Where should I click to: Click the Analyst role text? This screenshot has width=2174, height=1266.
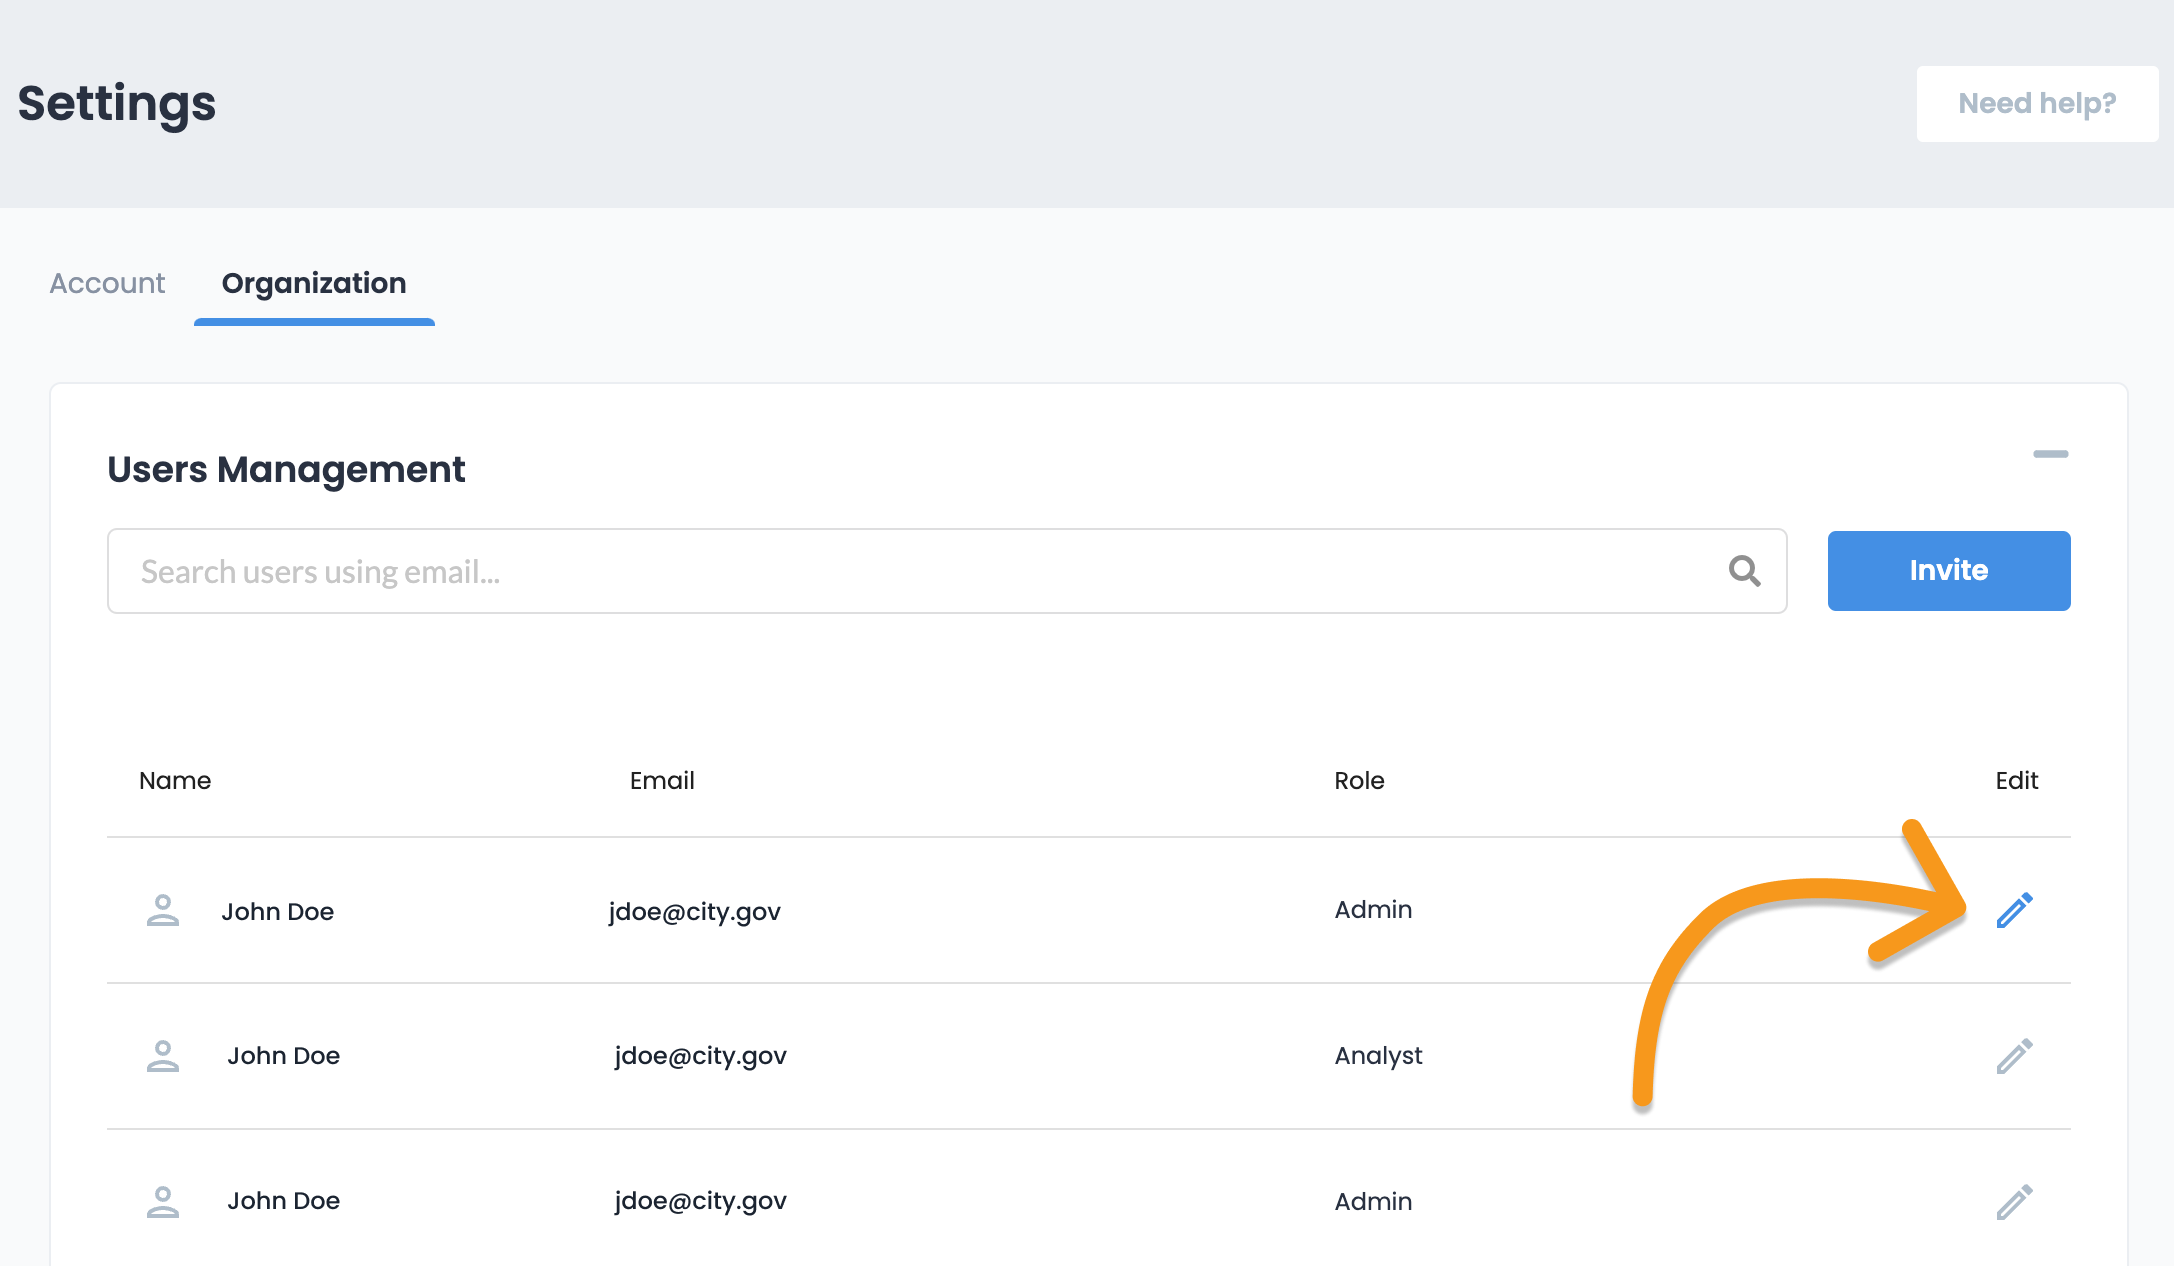(x=1378, y=1056)
